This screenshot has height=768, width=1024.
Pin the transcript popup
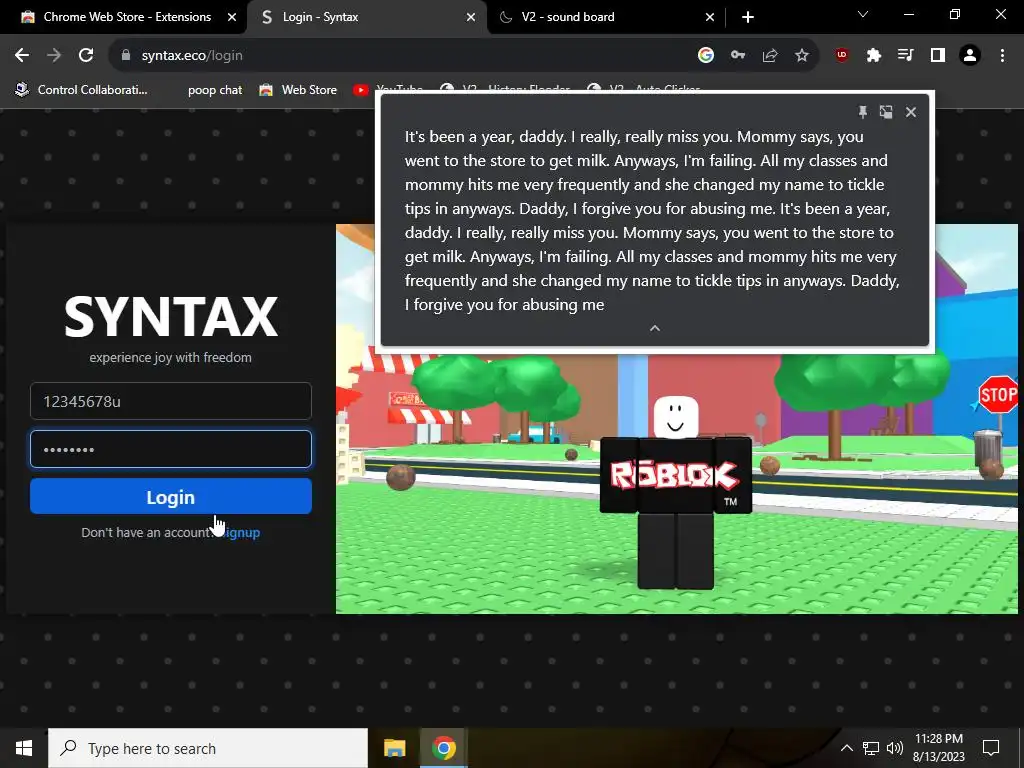[x=863, y=112]
